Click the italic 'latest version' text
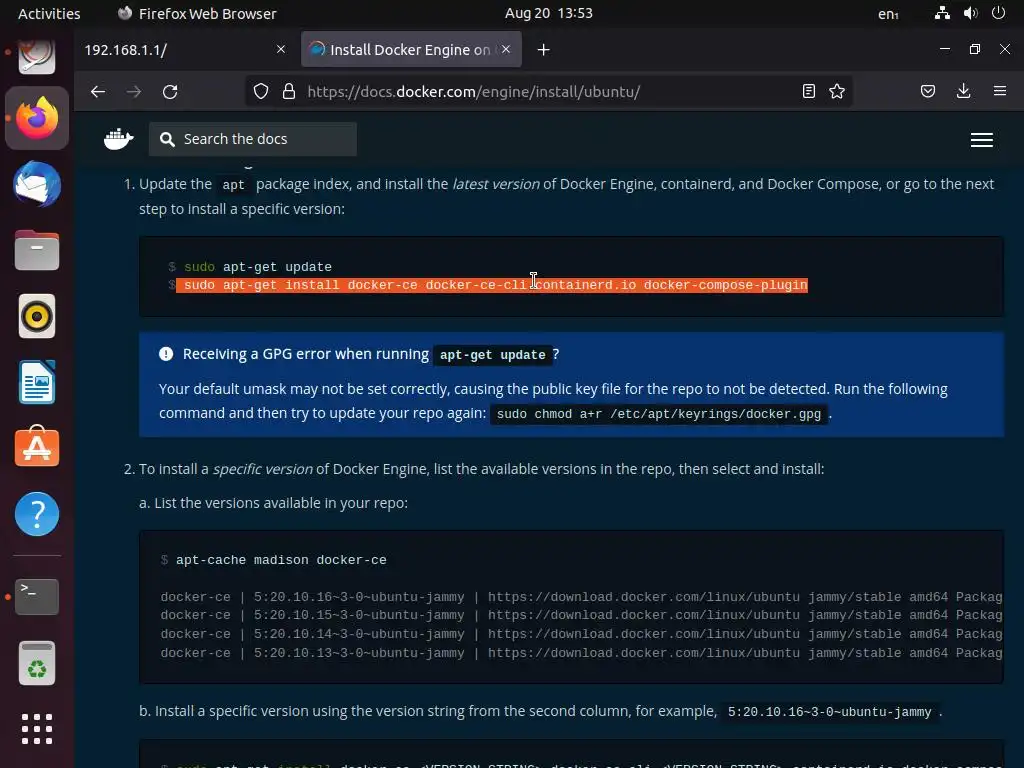Viewport: 1024px width, 768px height. (x=496, y=184)
